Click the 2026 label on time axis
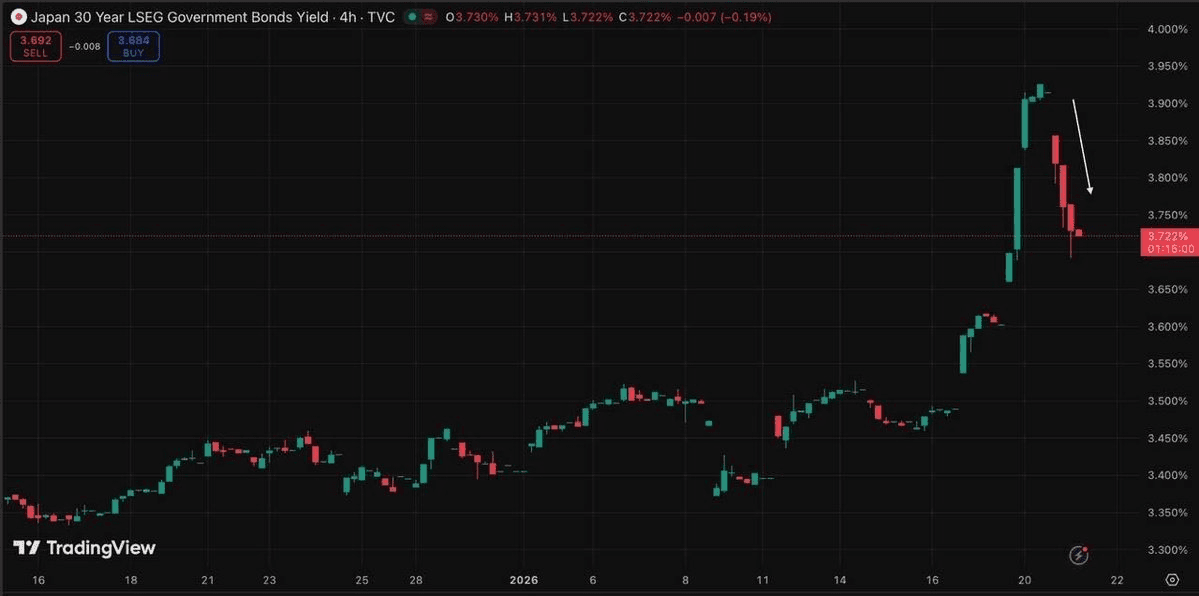 pos(524,580)
